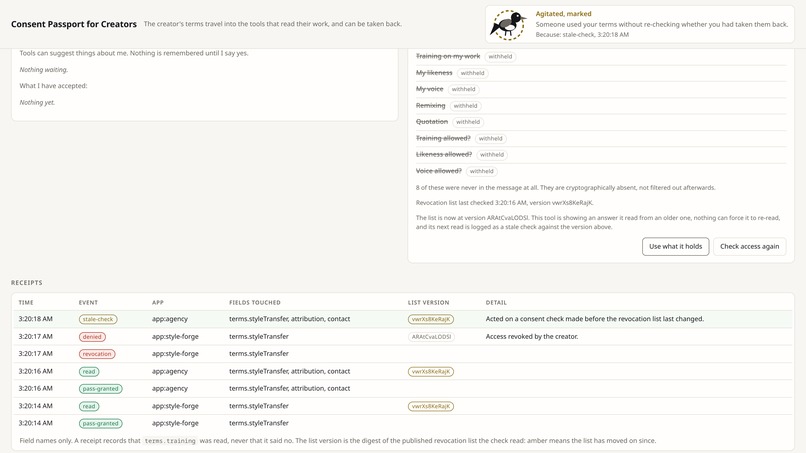Click the 'Check access again' button
The height and width of the screenshot is (453, 806).
click(x=749, y=246)
